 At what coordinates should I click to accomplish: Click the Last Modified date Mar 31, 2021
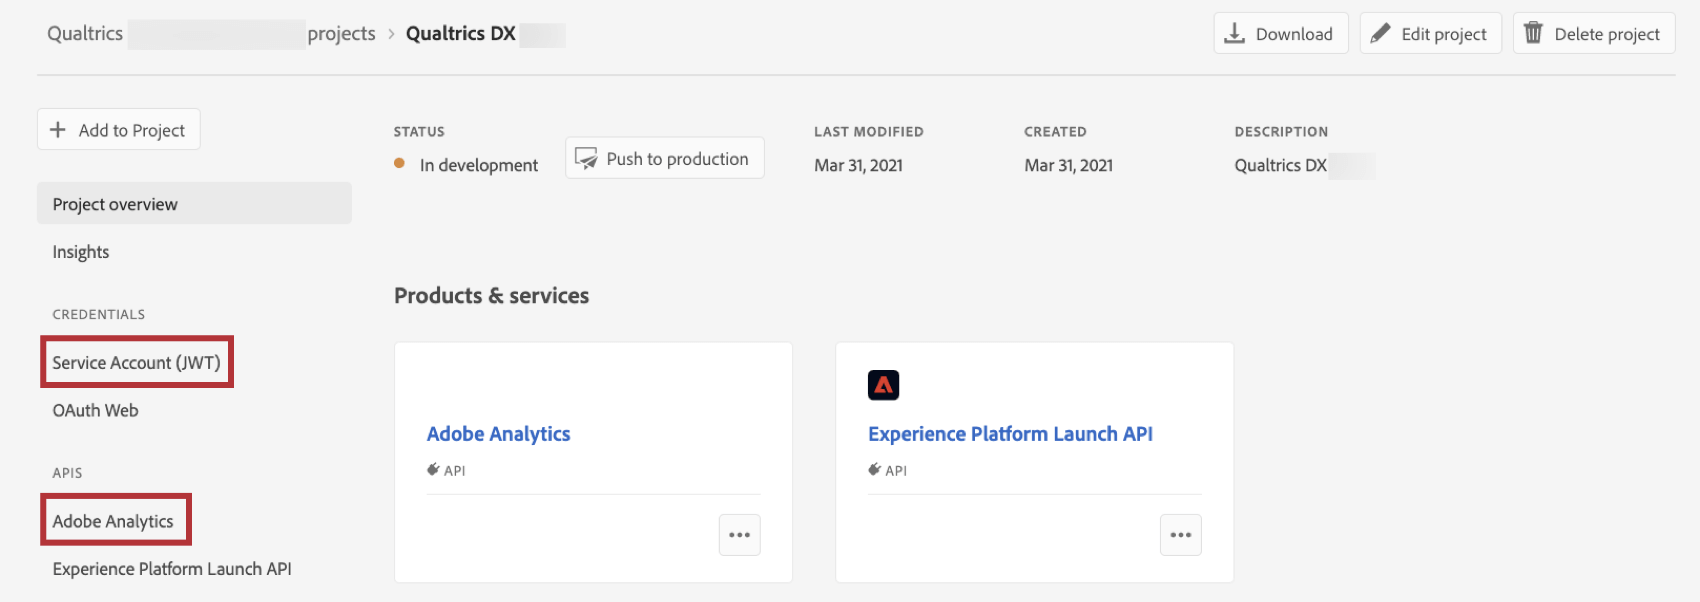coord(858,165)
